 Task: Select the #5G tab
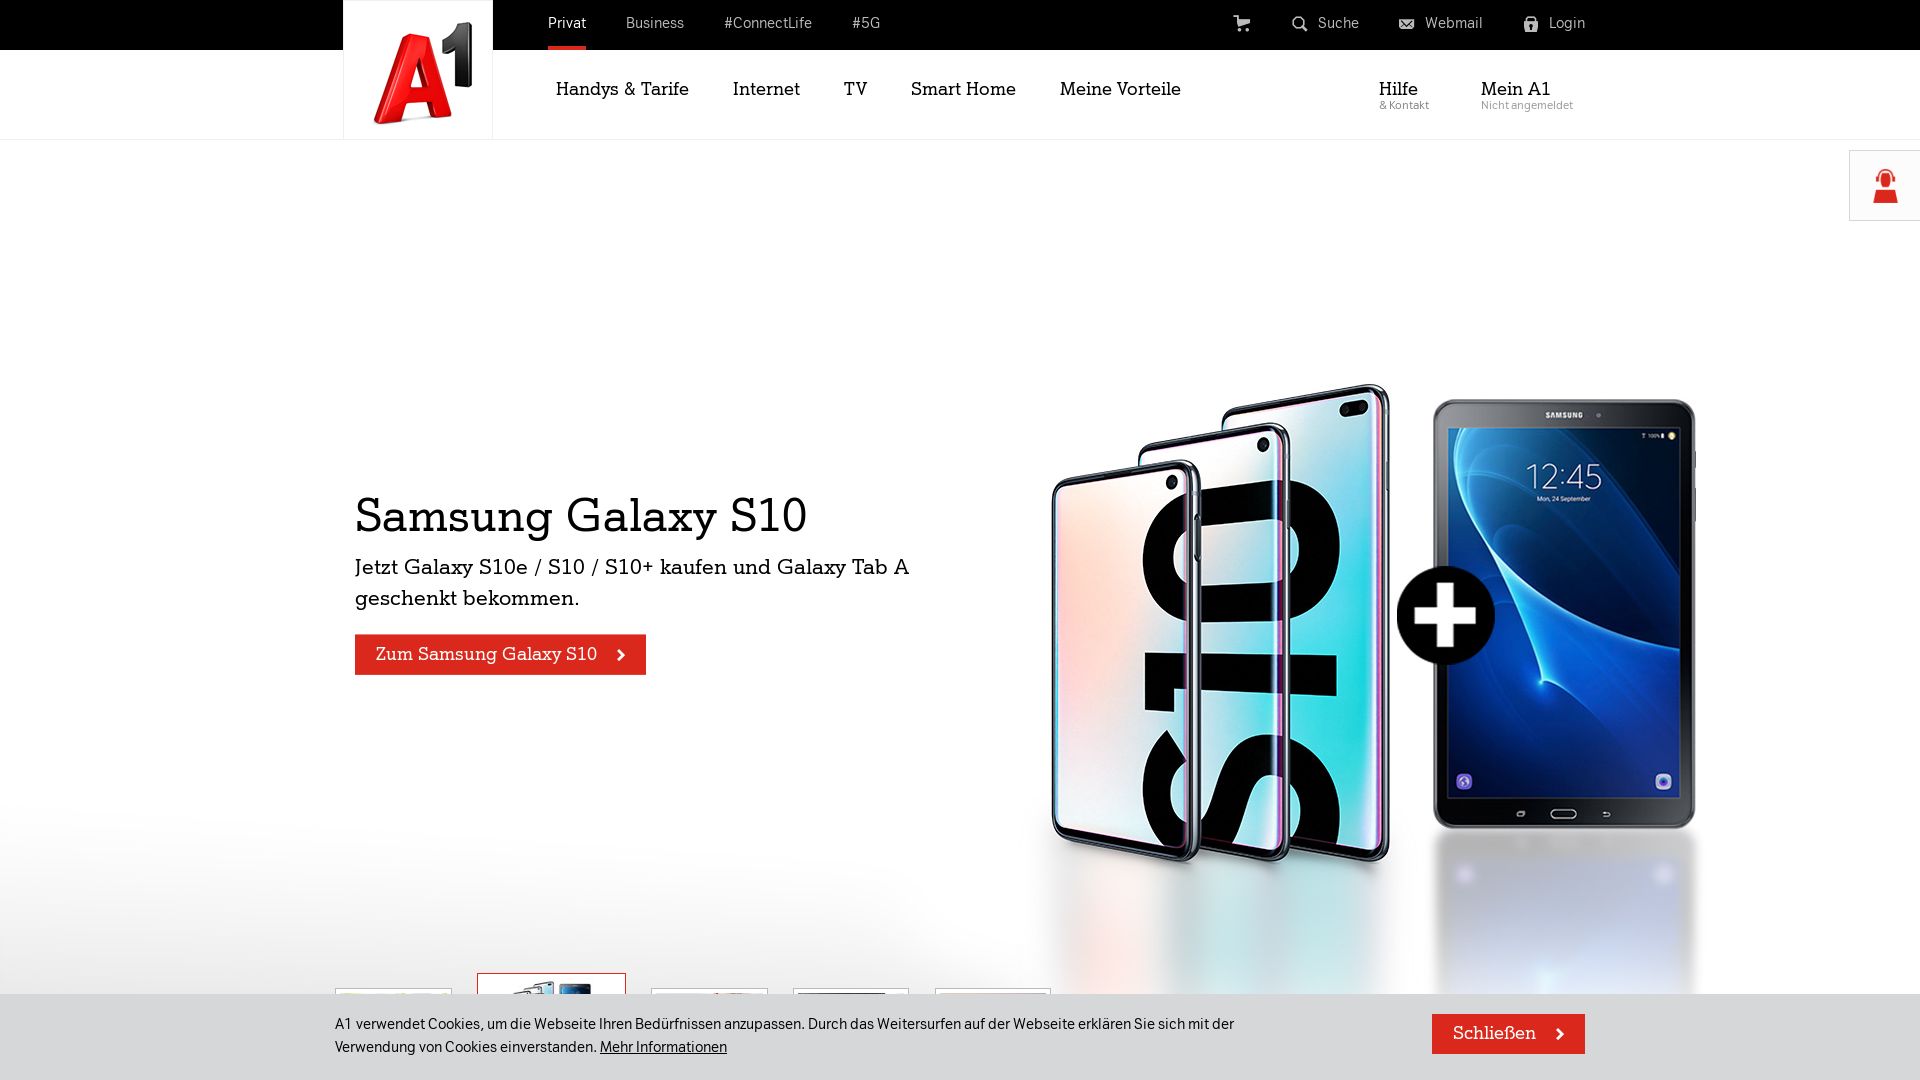click(866, 23)
